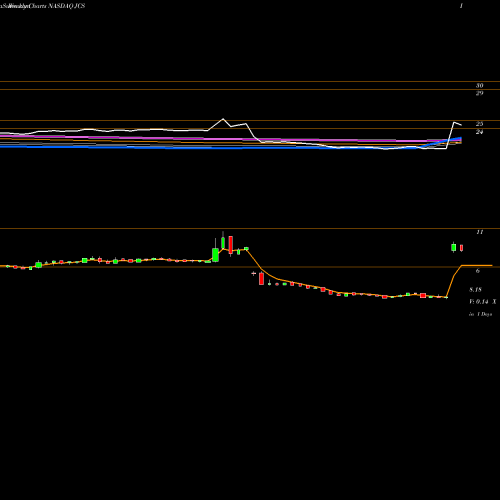Select the 24 price level label
Image resolution: width=500 pixels, height=500 pixels.
[x=479, y=132]
